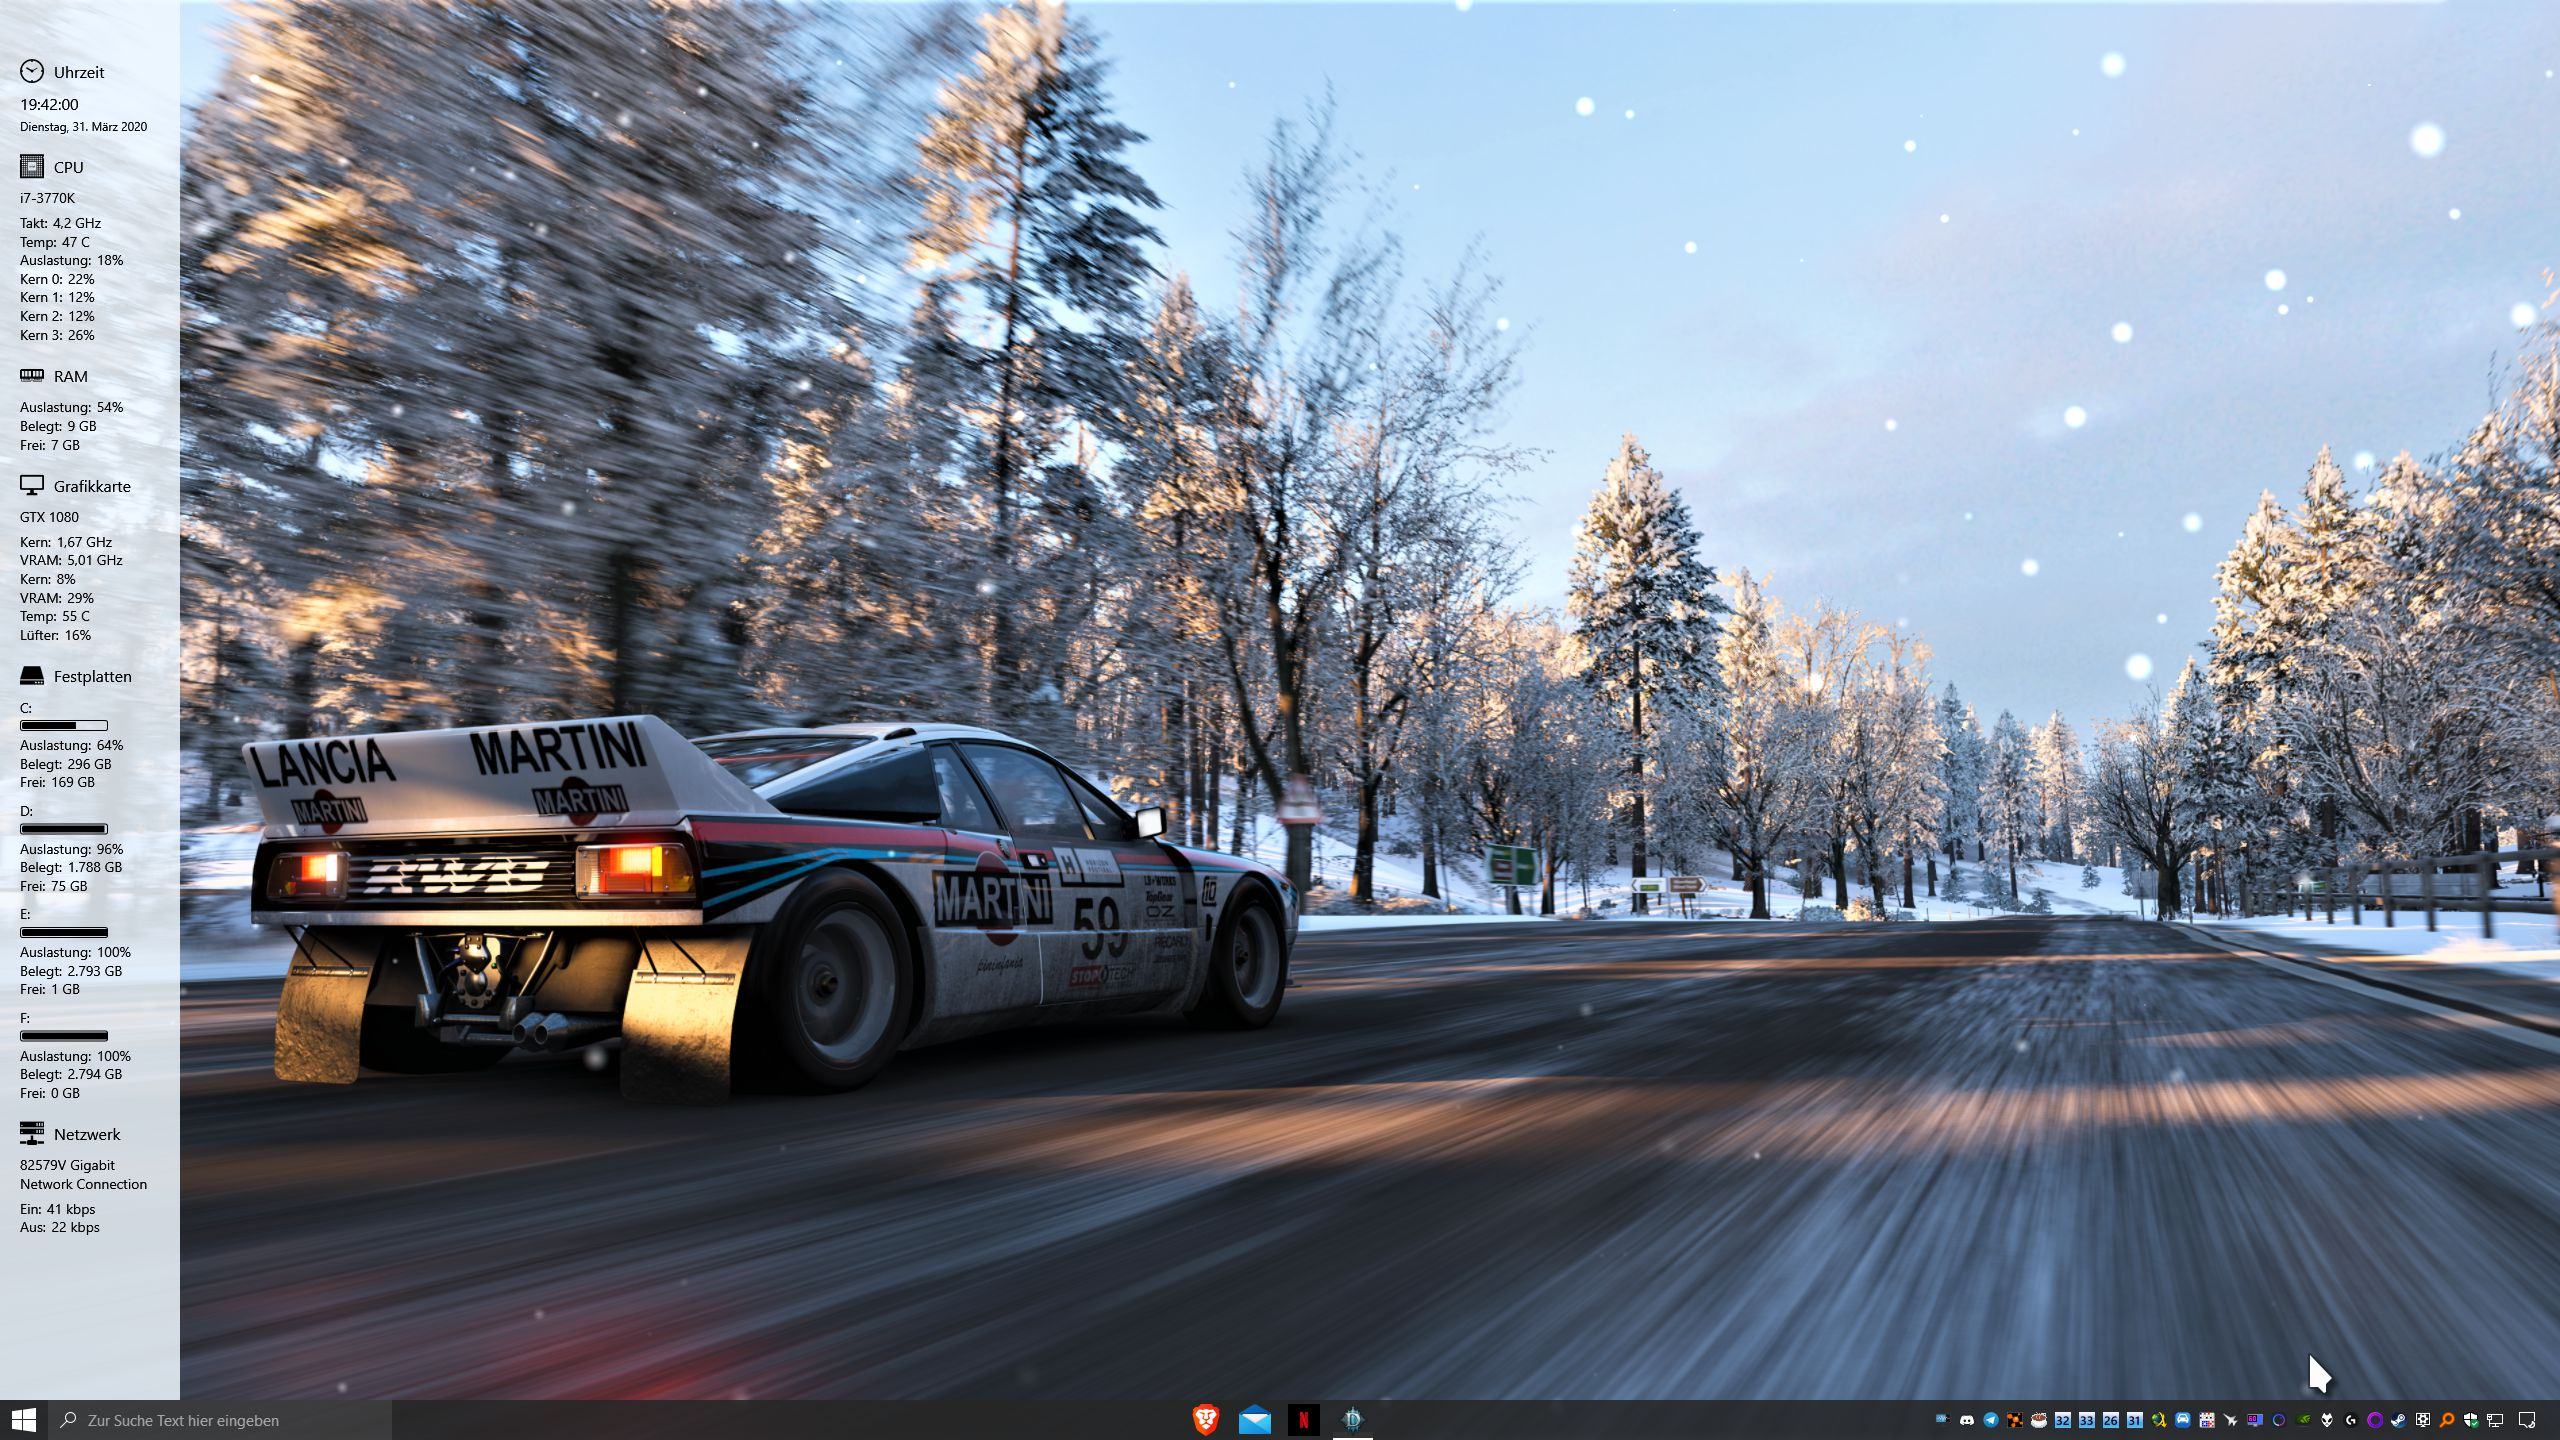Screen dimensions: 2560x1440
Task: Open the Action Center notifications
Action: 2527,1420
